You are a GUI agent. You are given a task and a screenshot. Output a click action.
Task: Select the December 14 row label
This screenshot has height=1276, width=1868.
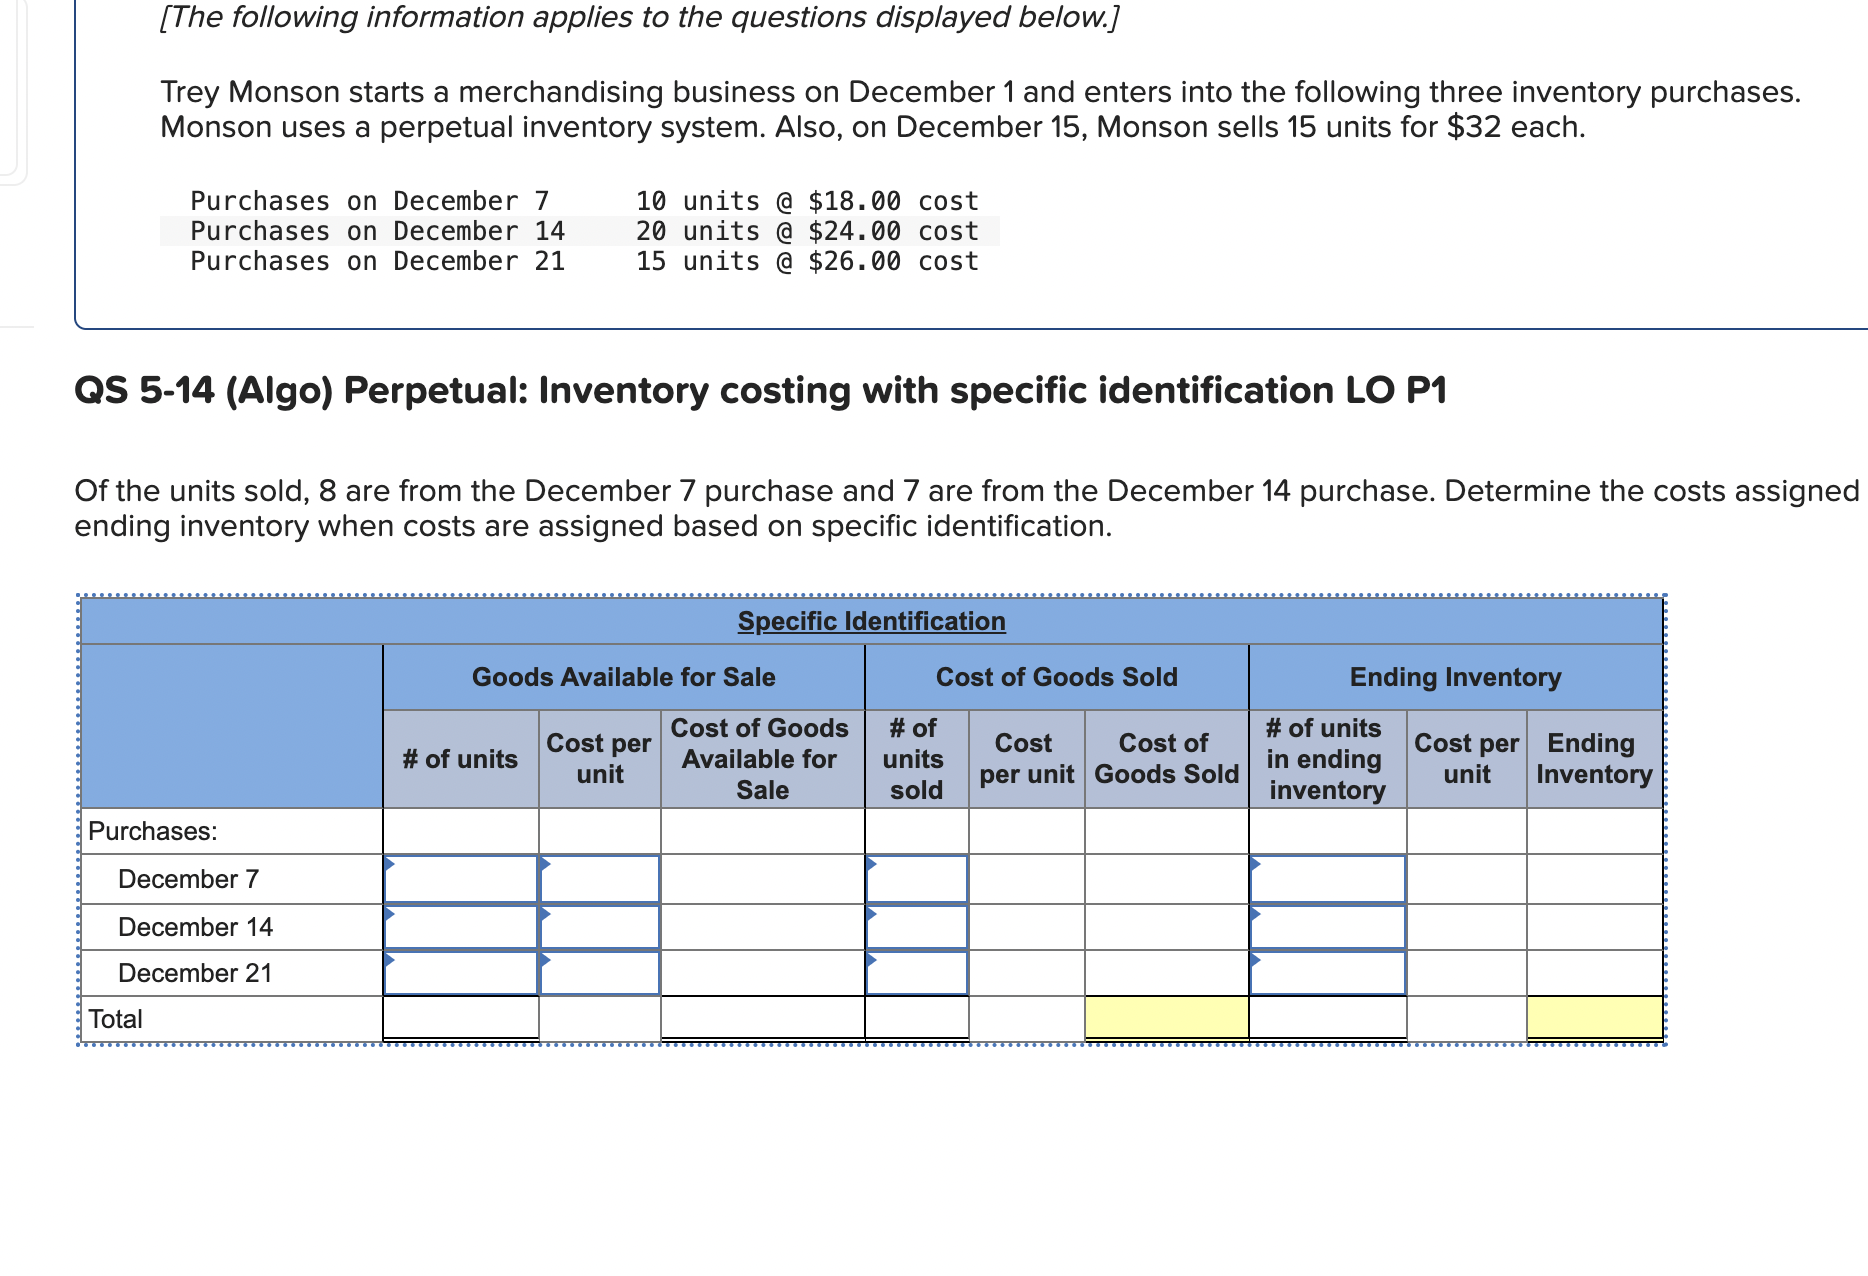click(x=195, y=927)
